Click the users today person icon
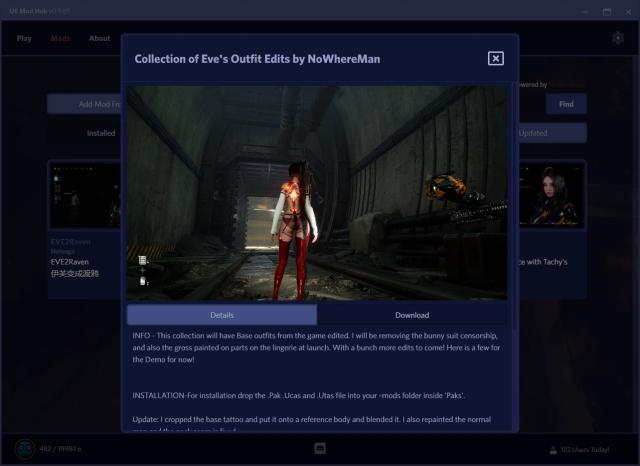Viewport: 640px width, 466px height. [553, 450]
